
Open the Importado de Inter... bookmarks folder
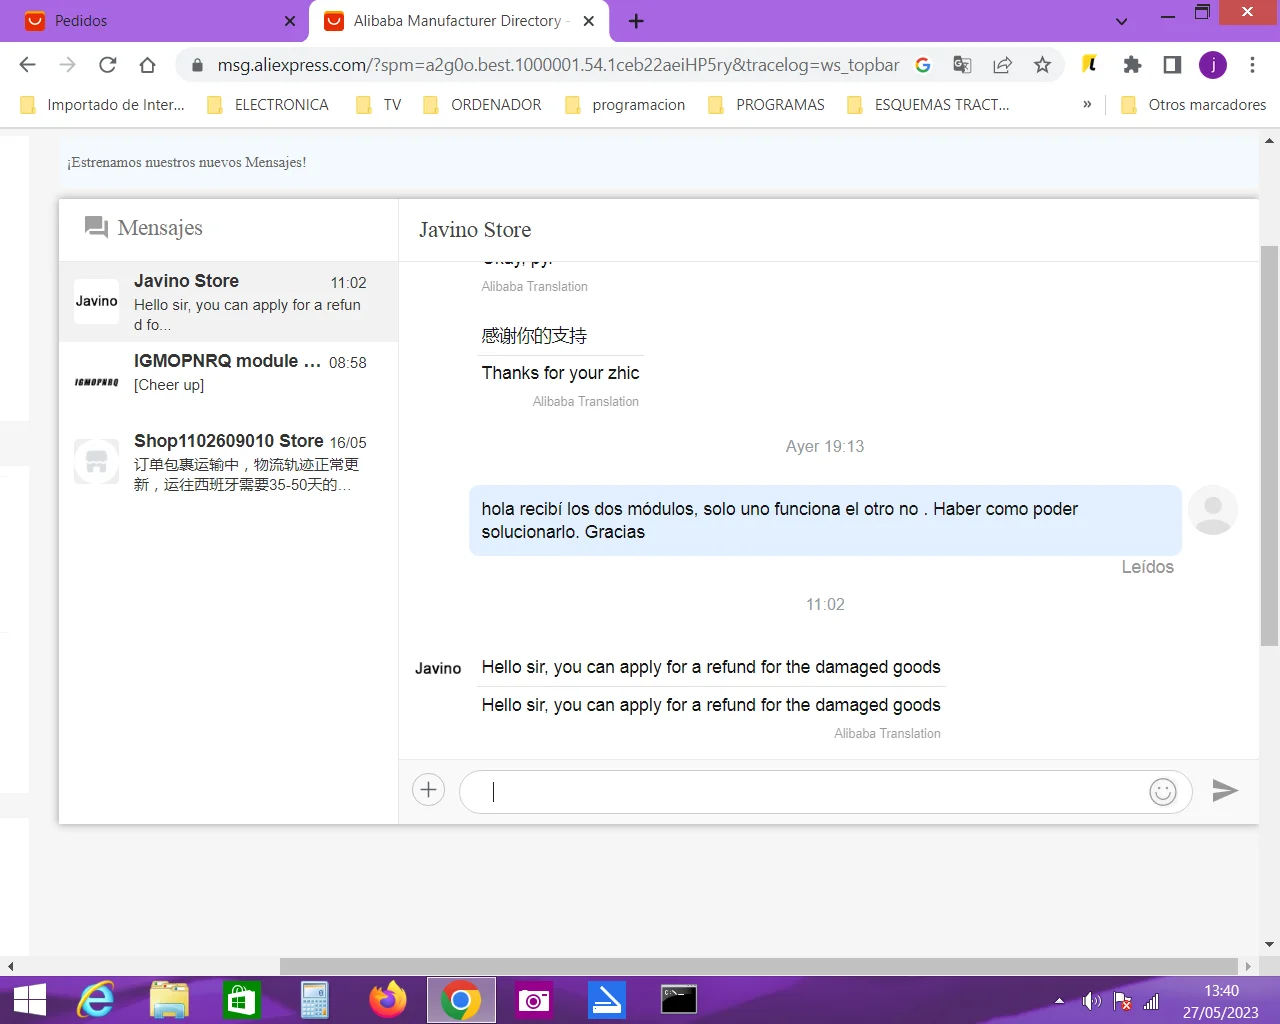tap(103, 105)
